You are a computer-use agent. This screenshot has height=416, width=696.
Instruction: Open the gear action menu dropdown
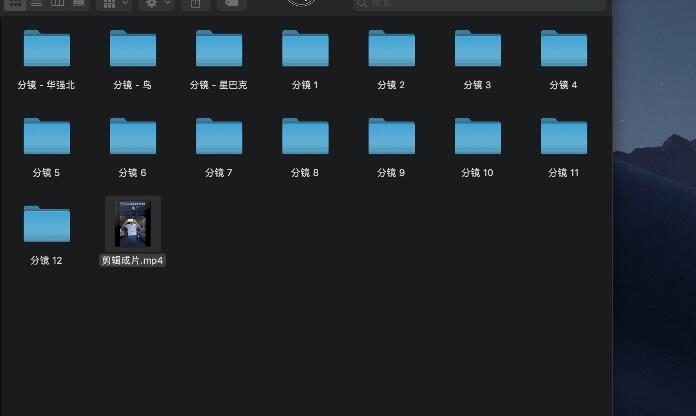156,4
